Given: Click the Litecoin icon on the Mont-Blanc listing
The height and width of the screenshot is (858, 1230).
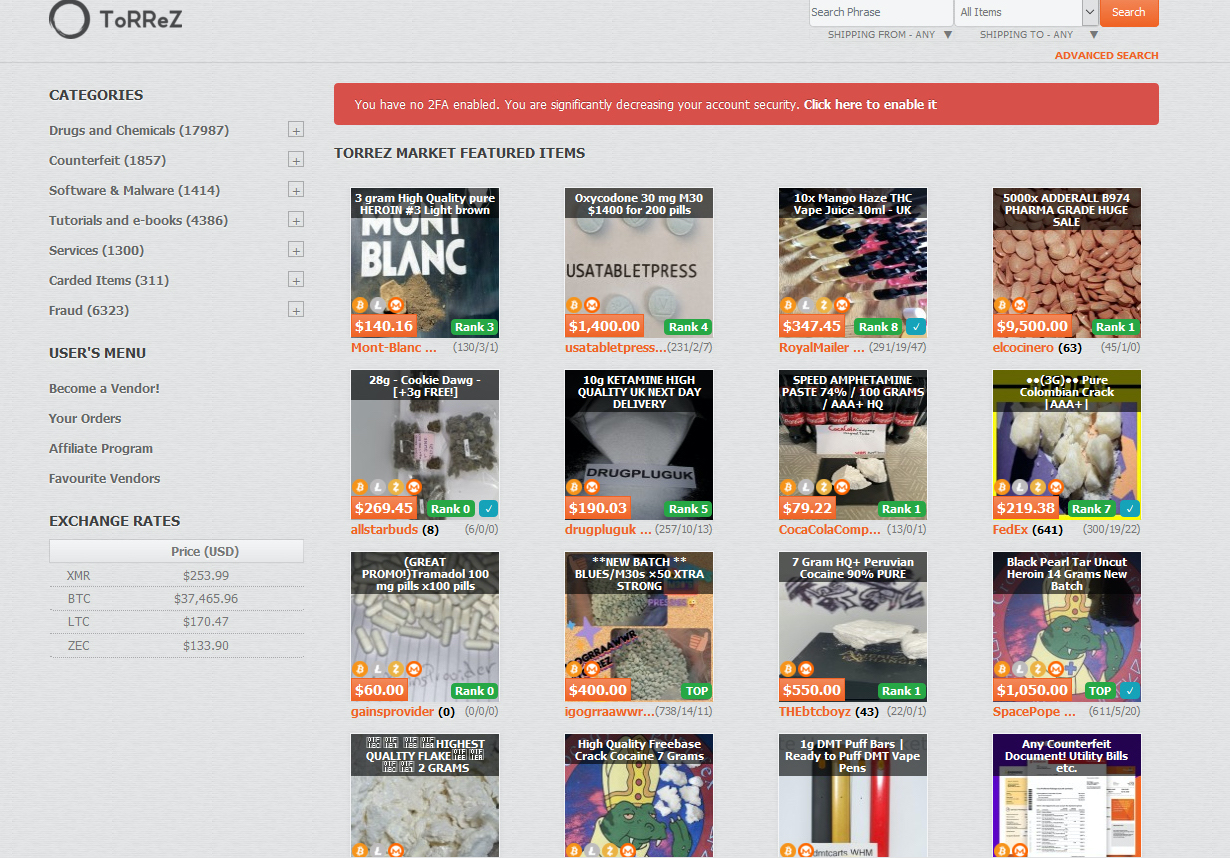Looking at the screenshot, I should pos(378,305).
